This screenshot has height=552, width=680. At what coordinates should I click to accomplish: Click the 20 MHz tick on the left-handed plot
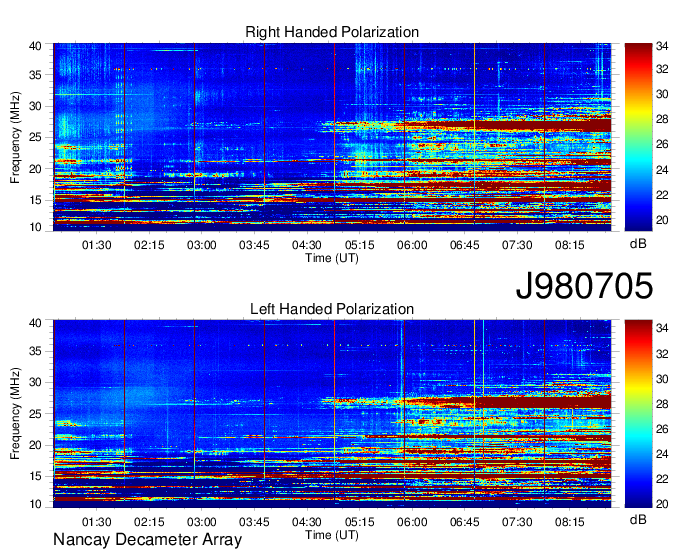click(x=35, y=445)
